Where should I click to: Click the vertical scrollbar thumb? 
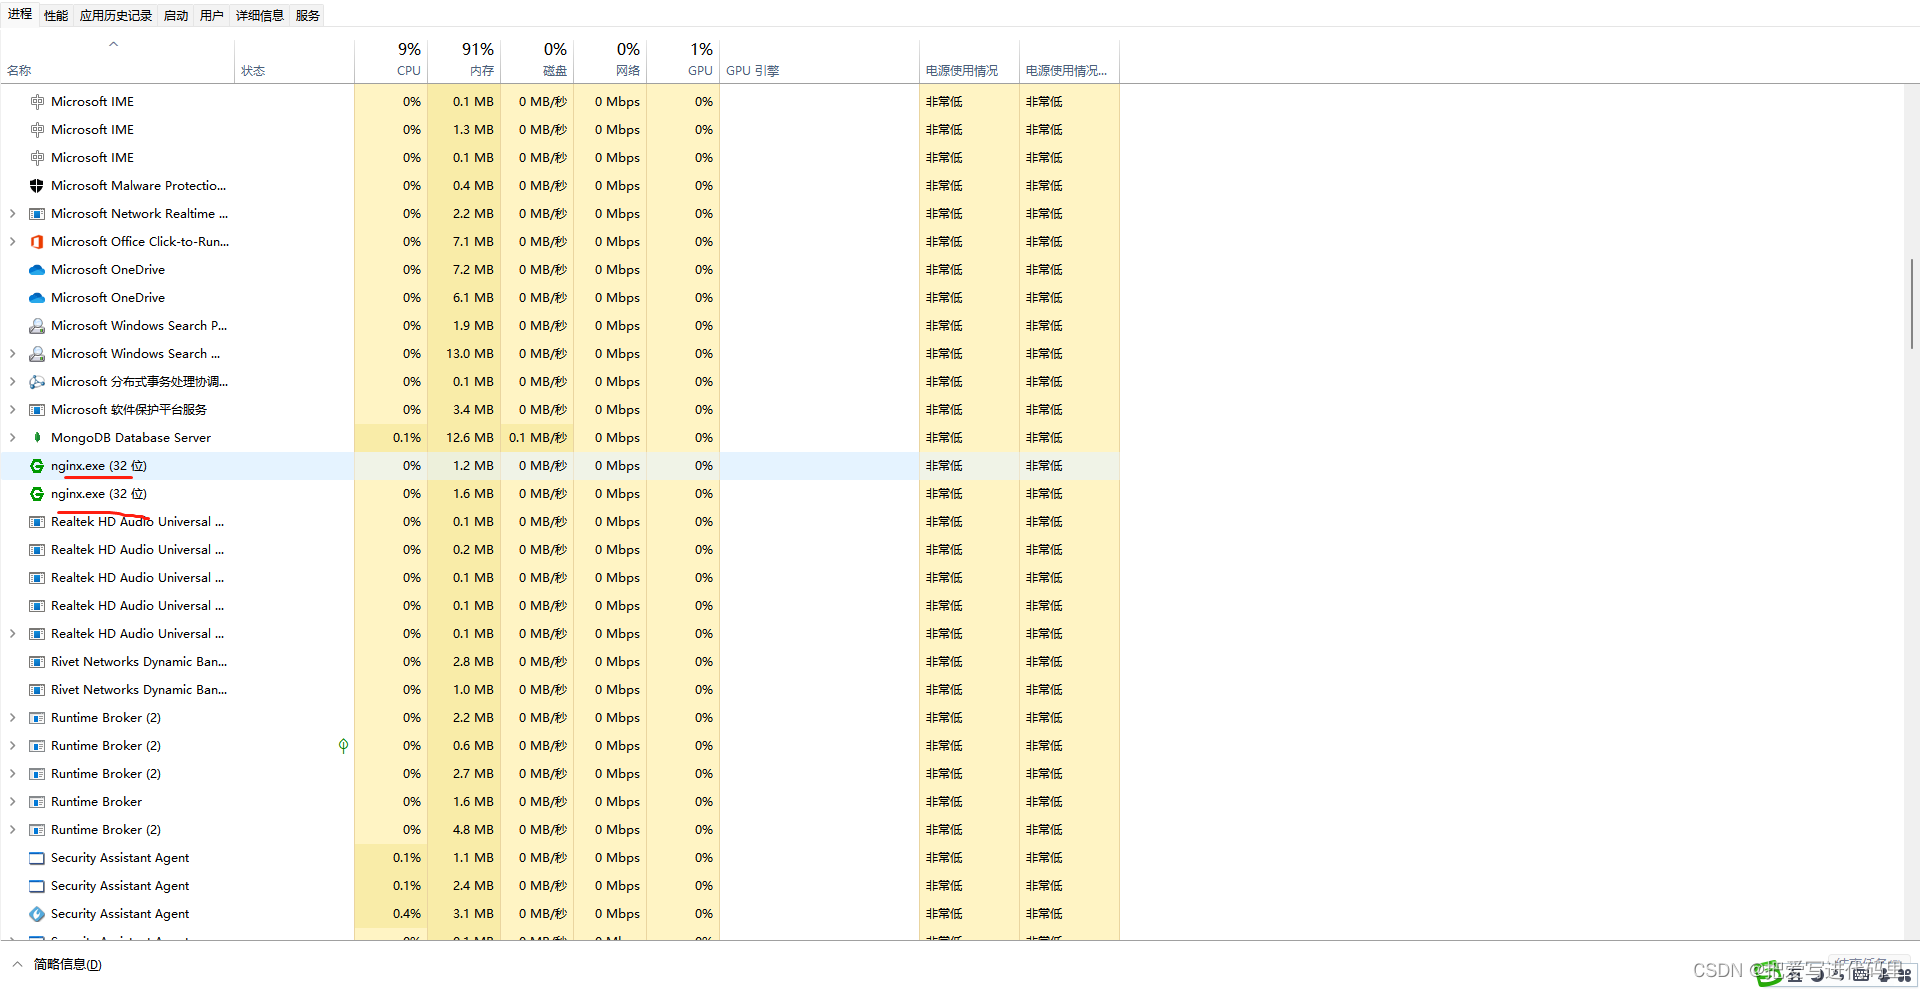1911,303
